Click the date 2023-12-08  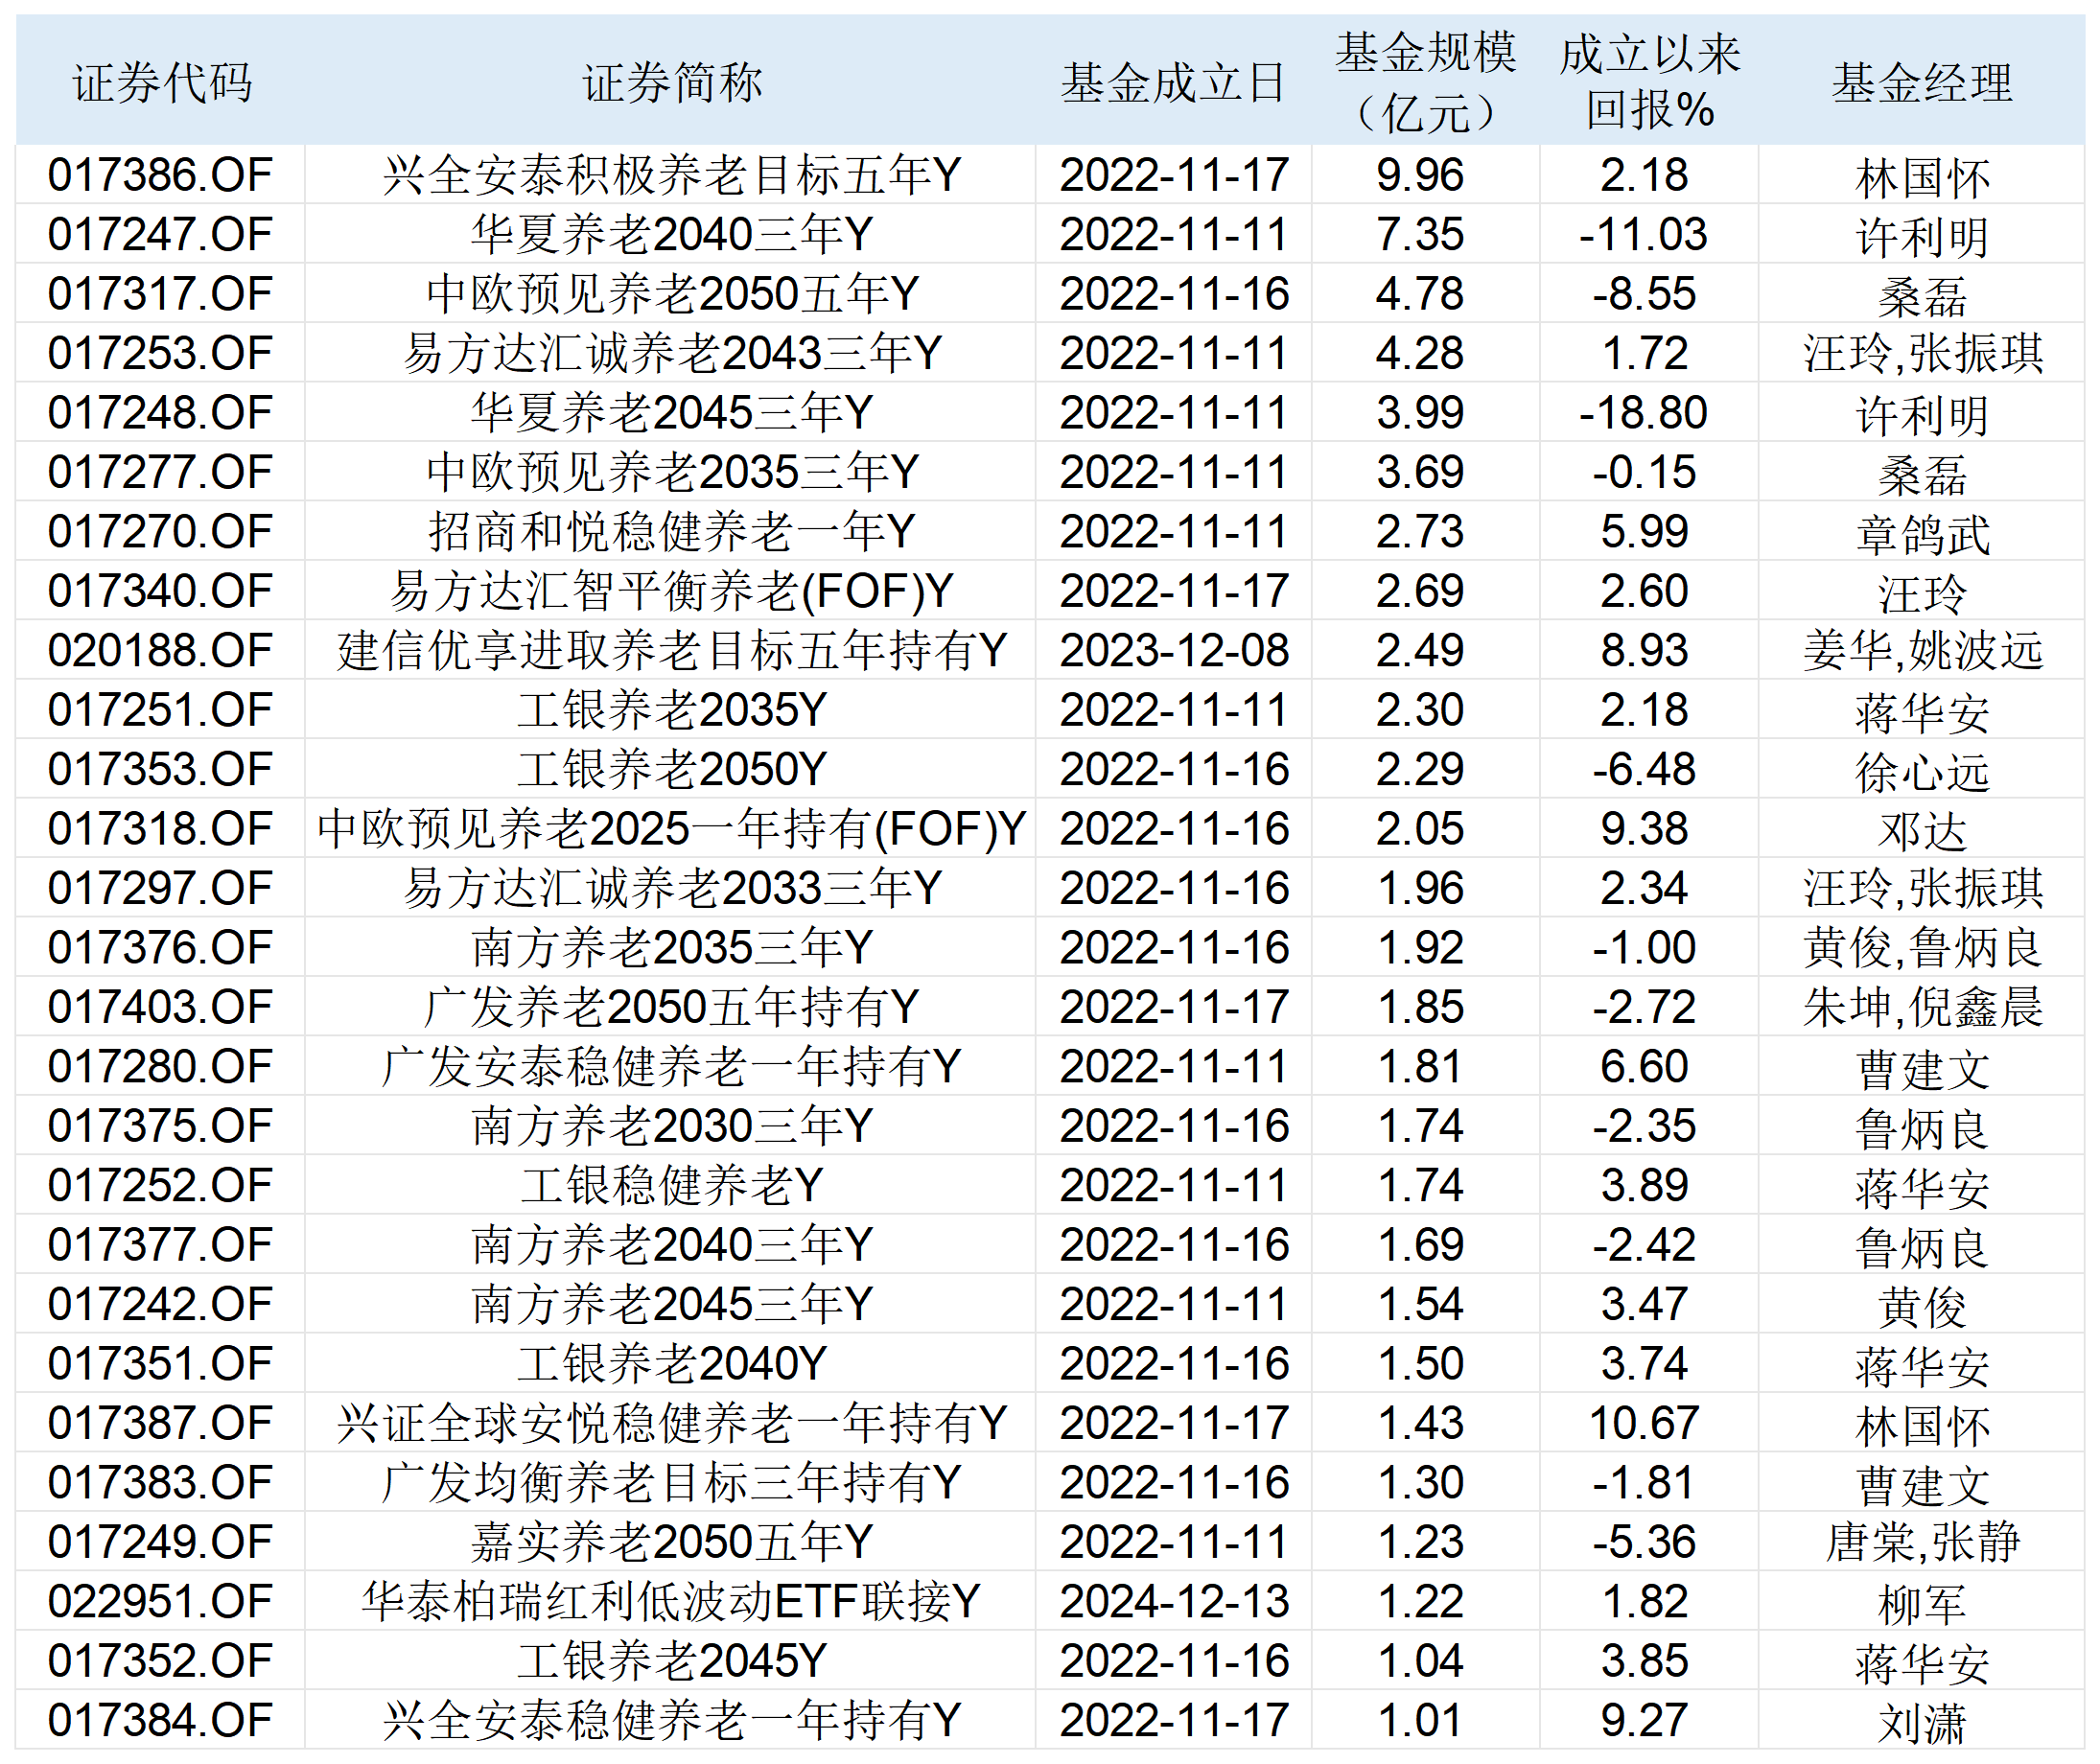click(1175, 649)
